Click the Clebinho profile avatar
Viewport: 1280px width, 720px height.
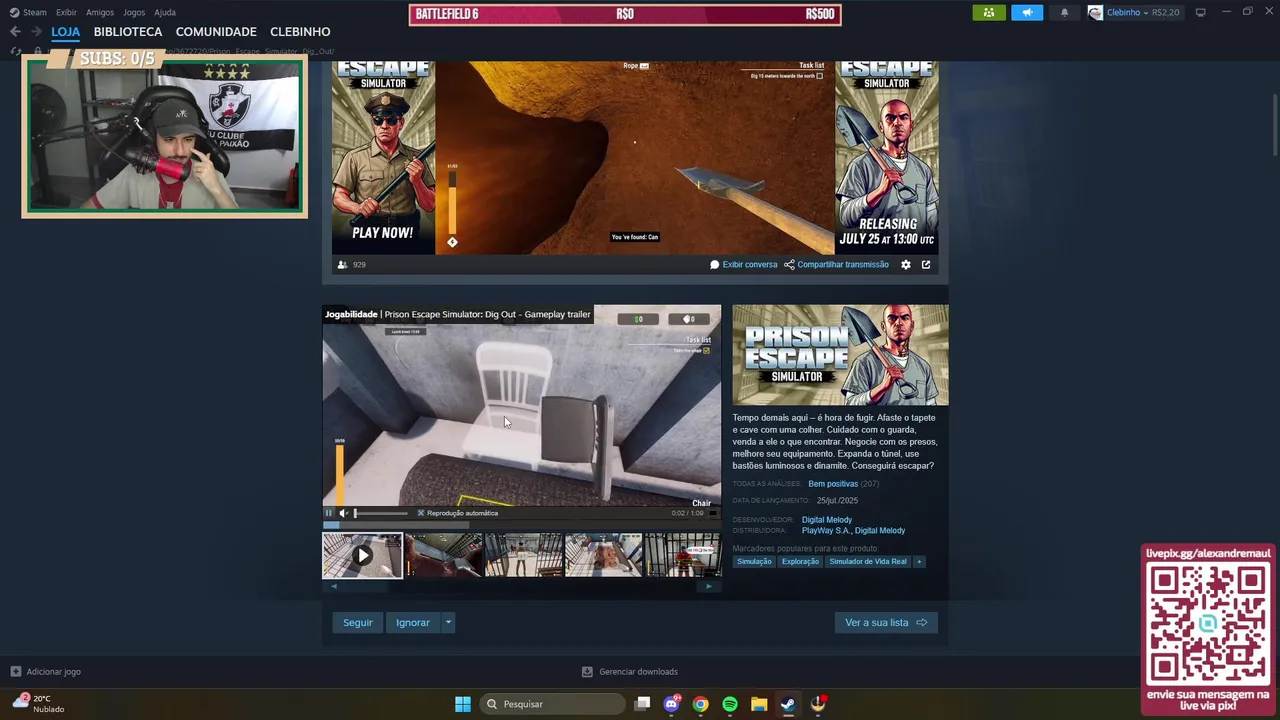[x=1095, y=12]
